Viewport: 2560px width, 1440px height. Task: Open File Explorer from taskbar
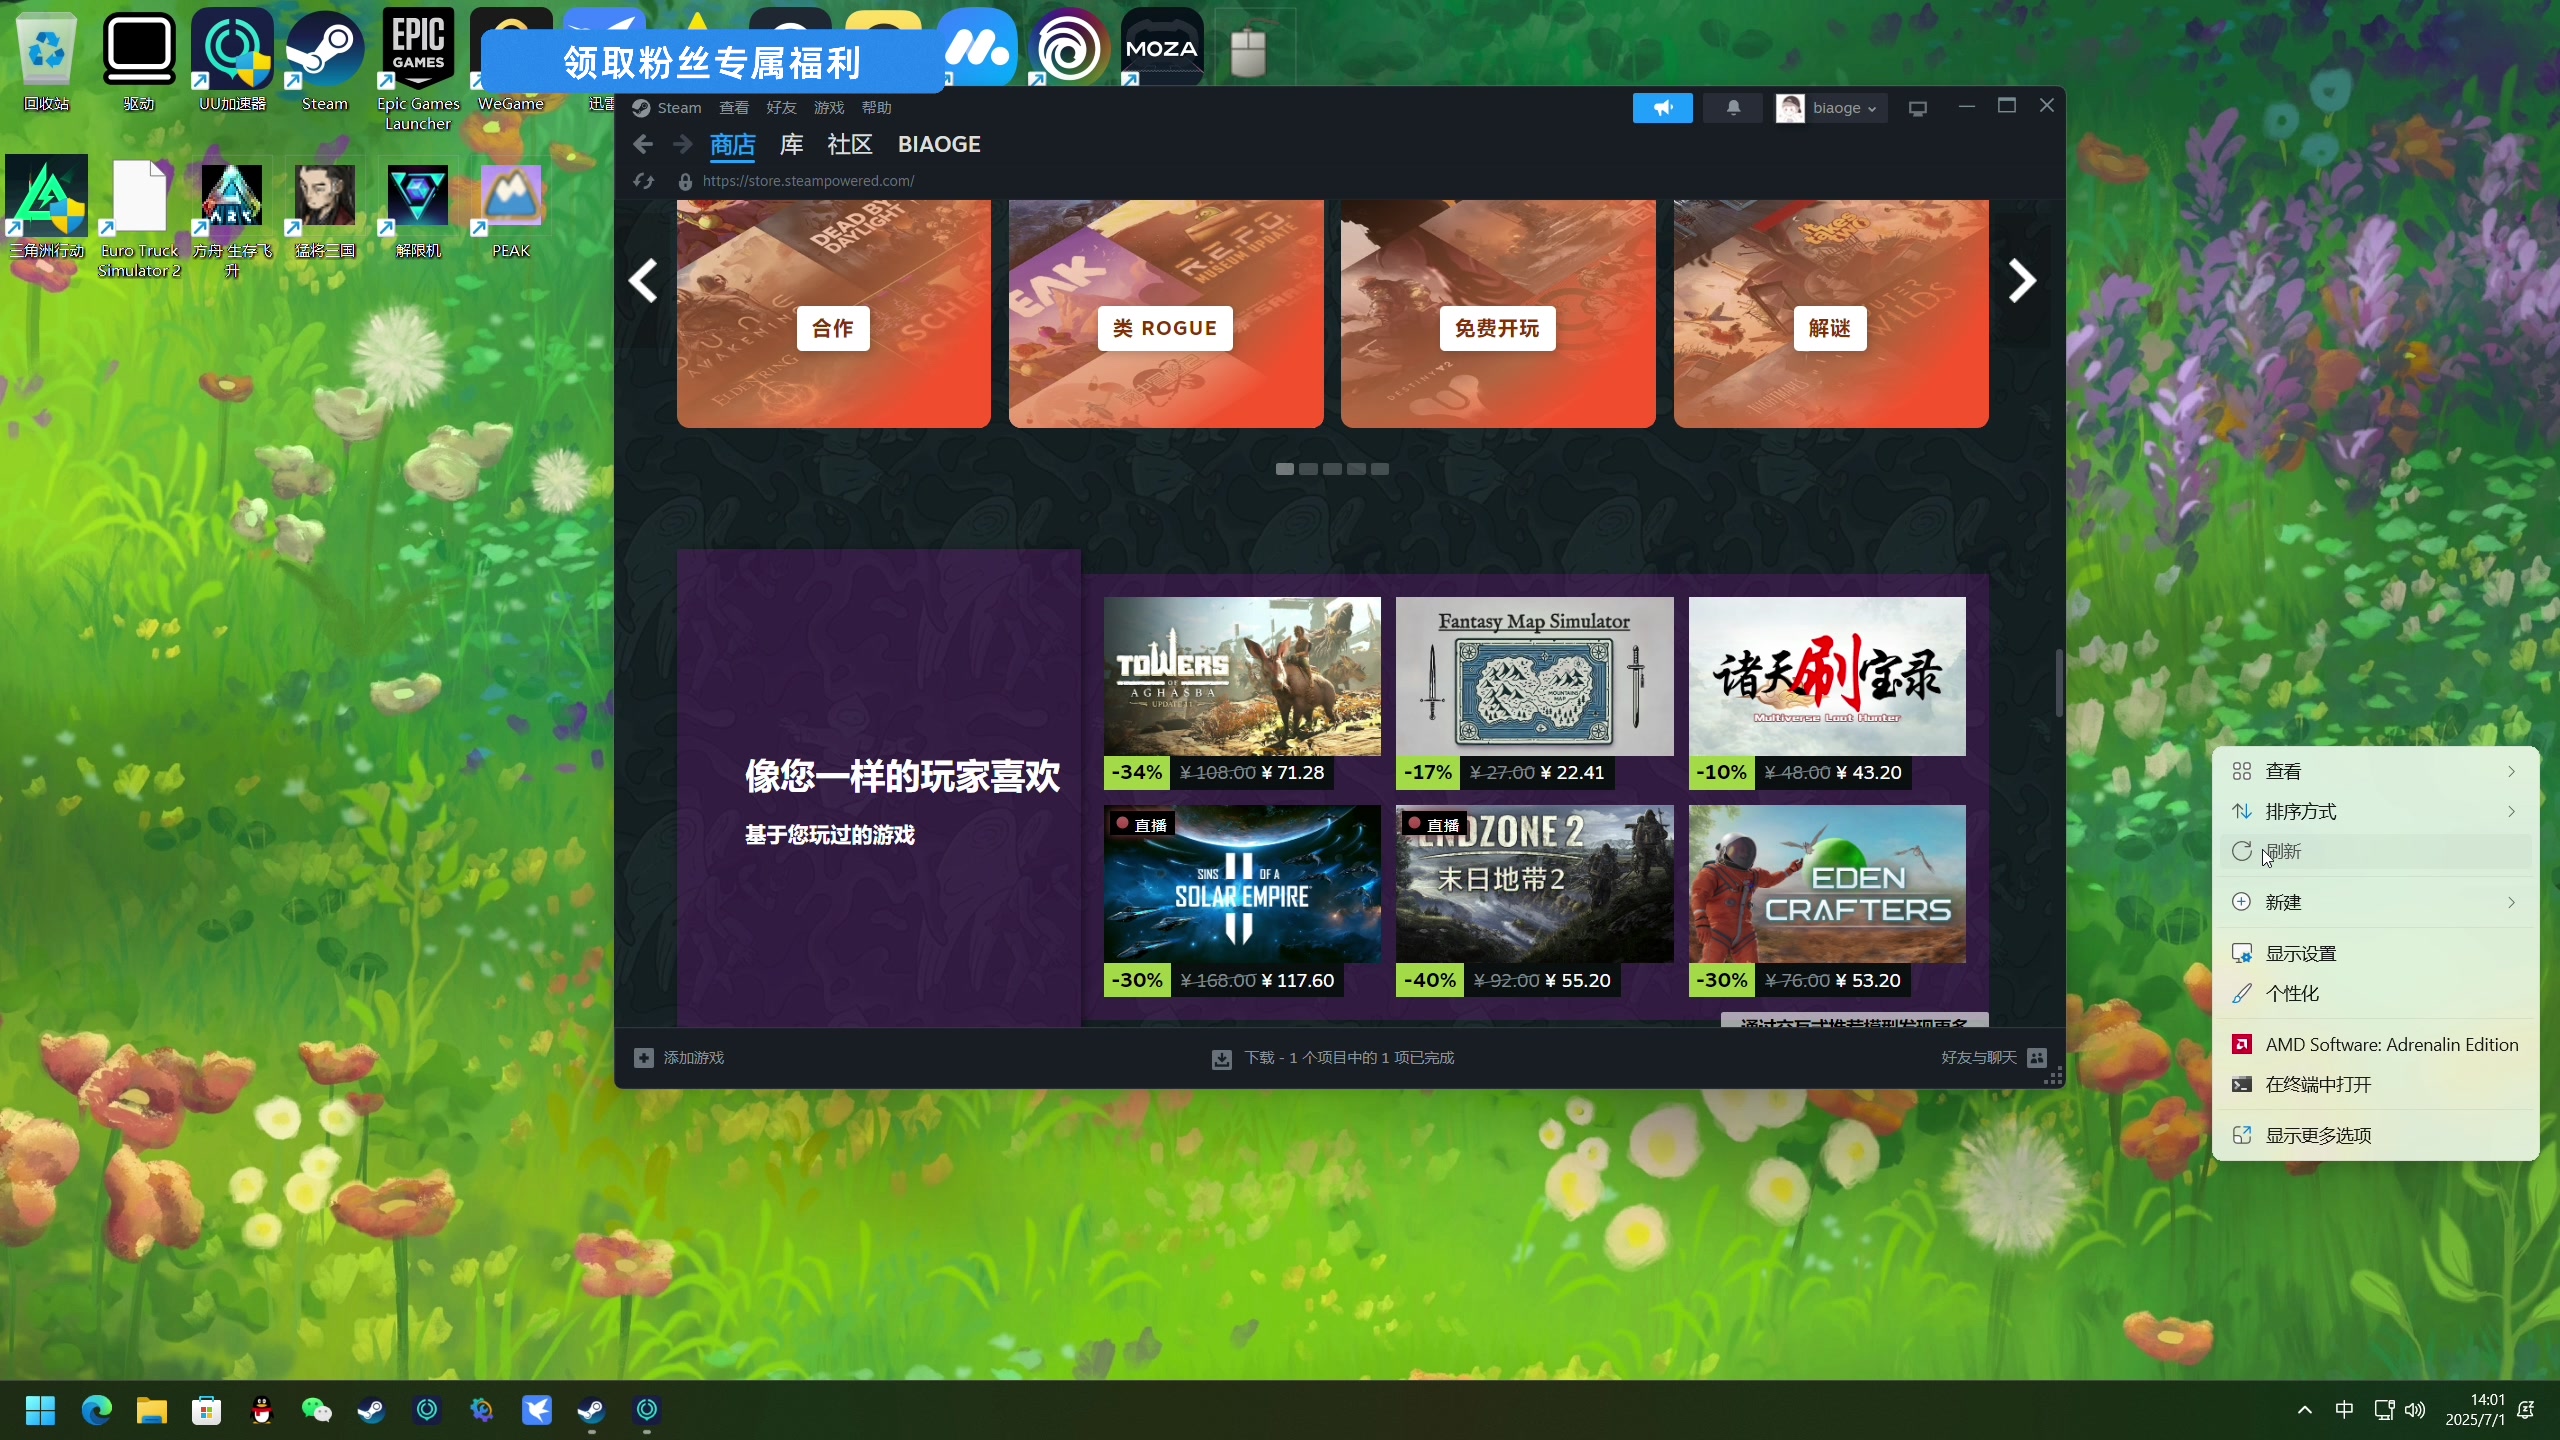[x=151, y=1411]
